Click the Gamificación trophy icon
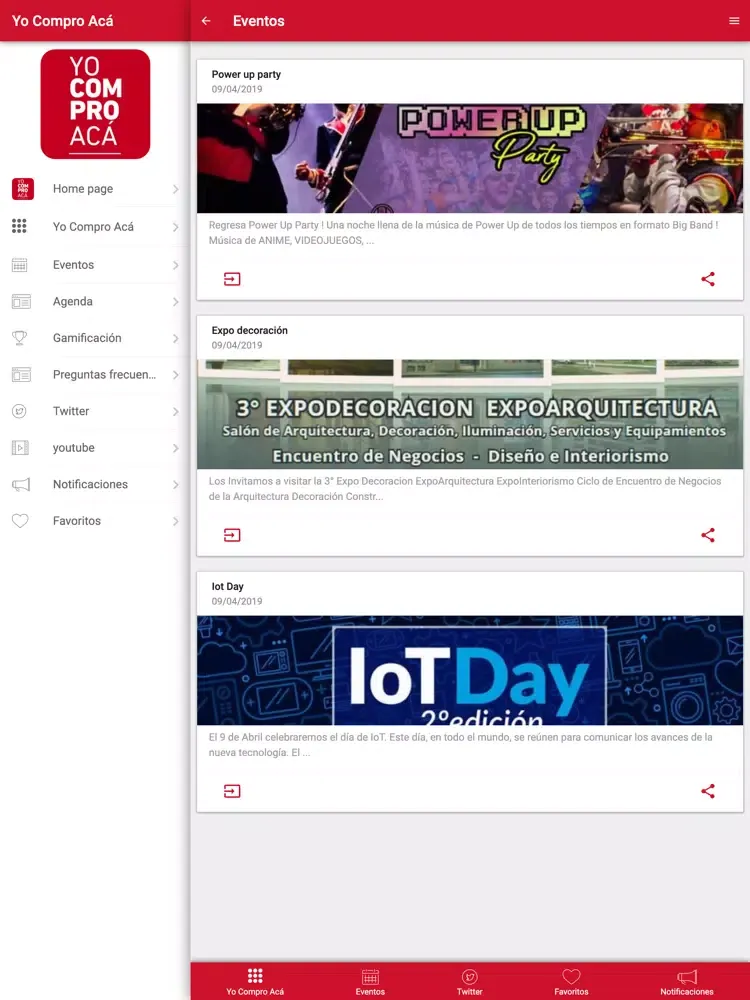750x1000 pixels. (20, 338)
